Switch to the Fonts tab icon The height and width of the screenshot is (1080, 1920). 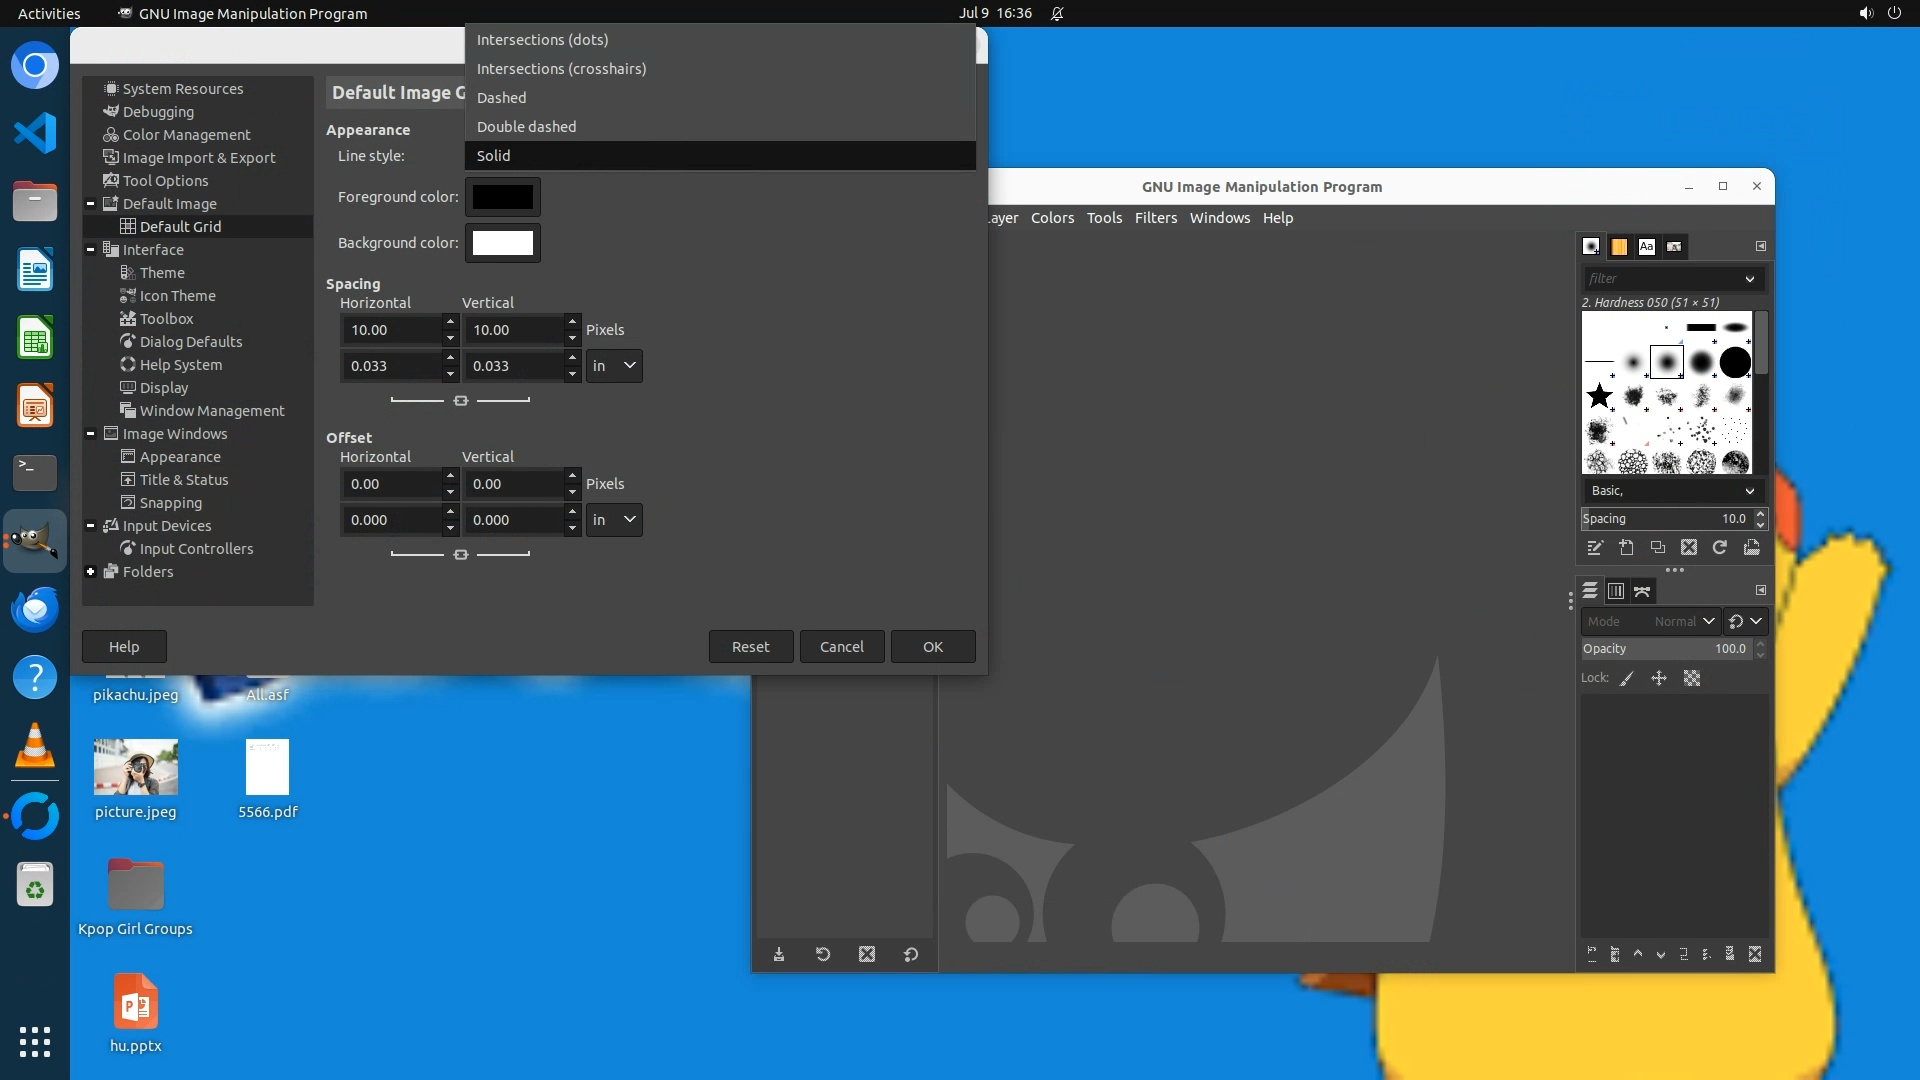[1646, 247]
